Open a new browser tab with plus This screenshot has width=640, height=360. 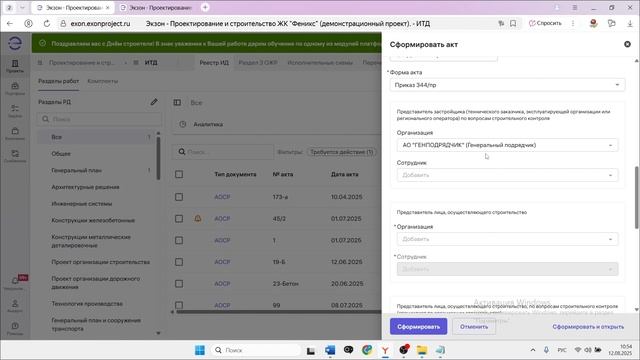click(x=205, y=7)
